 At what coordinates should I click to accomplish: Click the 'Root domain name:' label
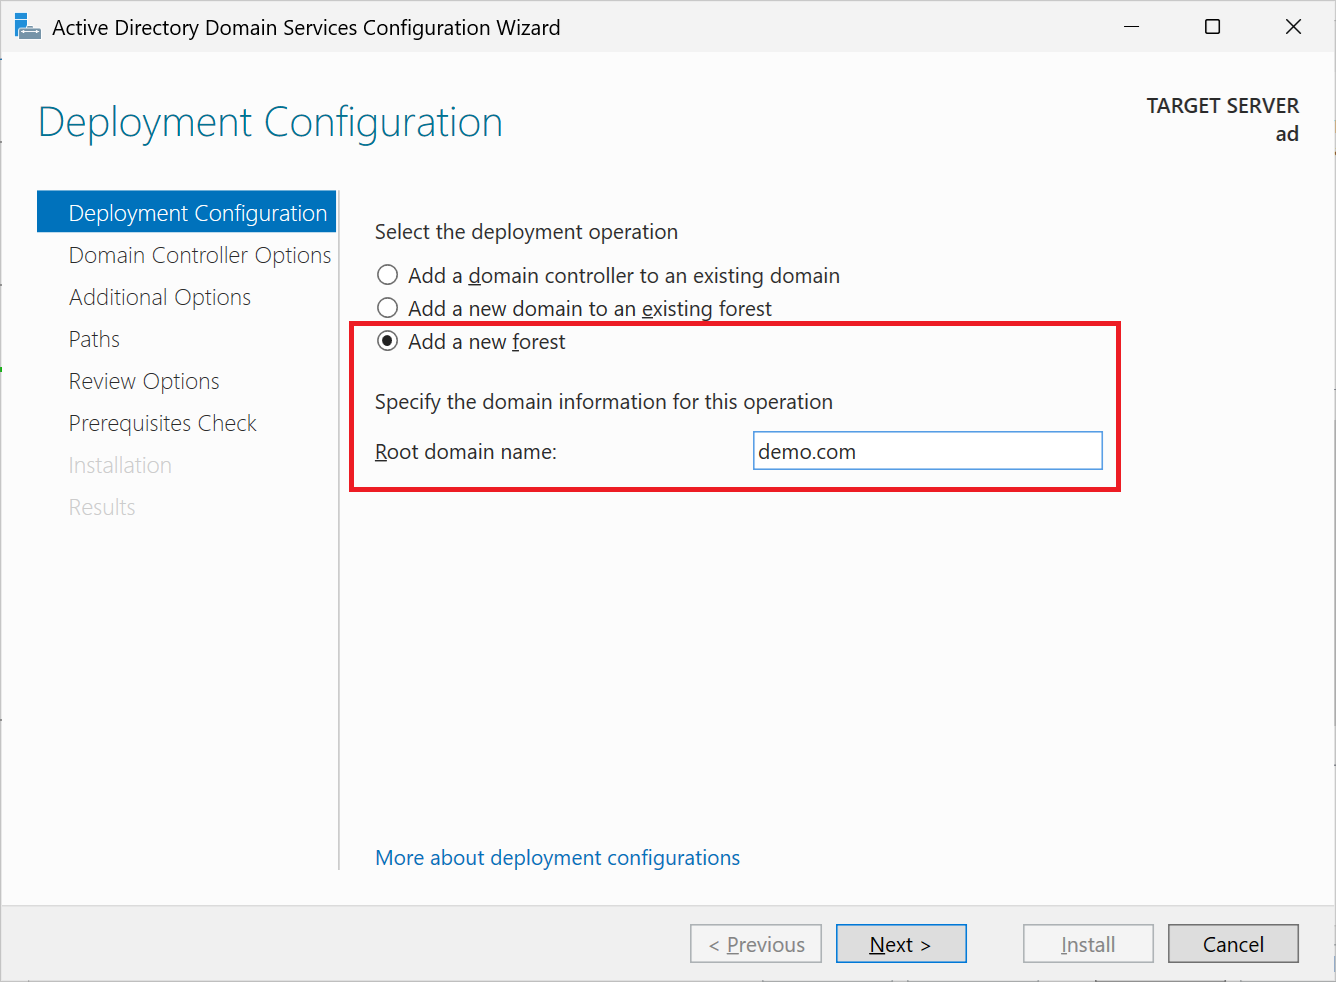(466, 452)
